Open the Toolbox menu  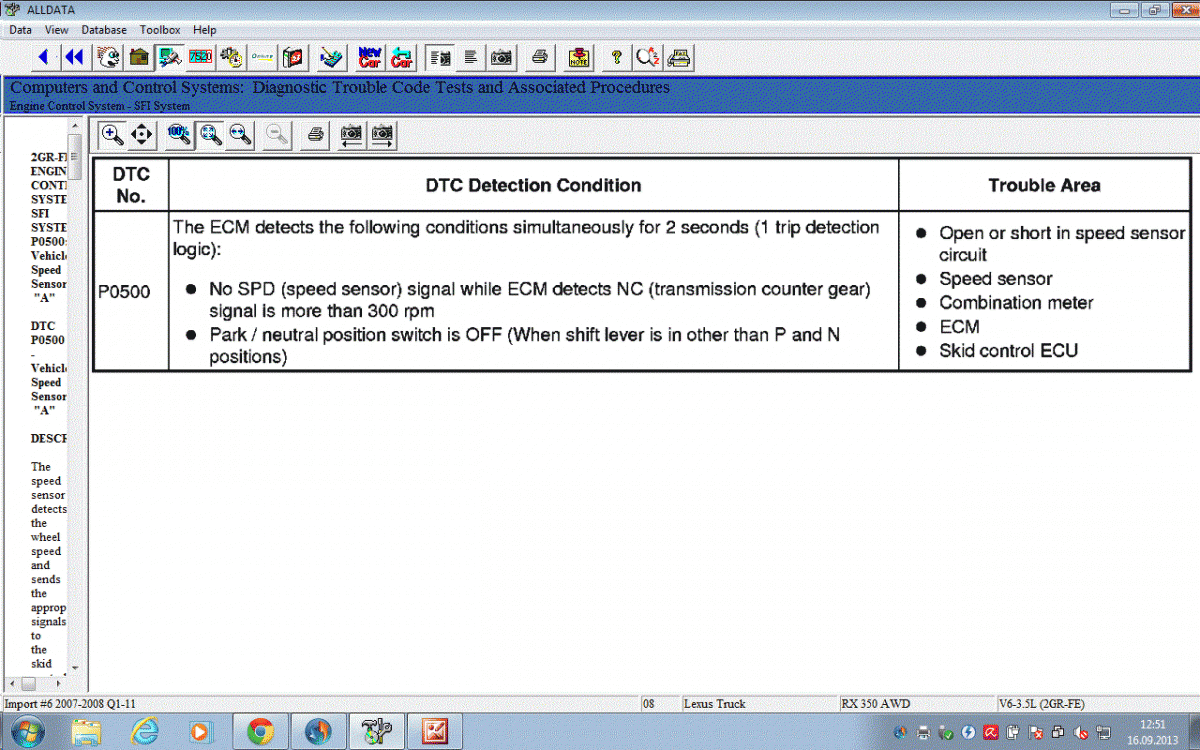click(160, 30)
